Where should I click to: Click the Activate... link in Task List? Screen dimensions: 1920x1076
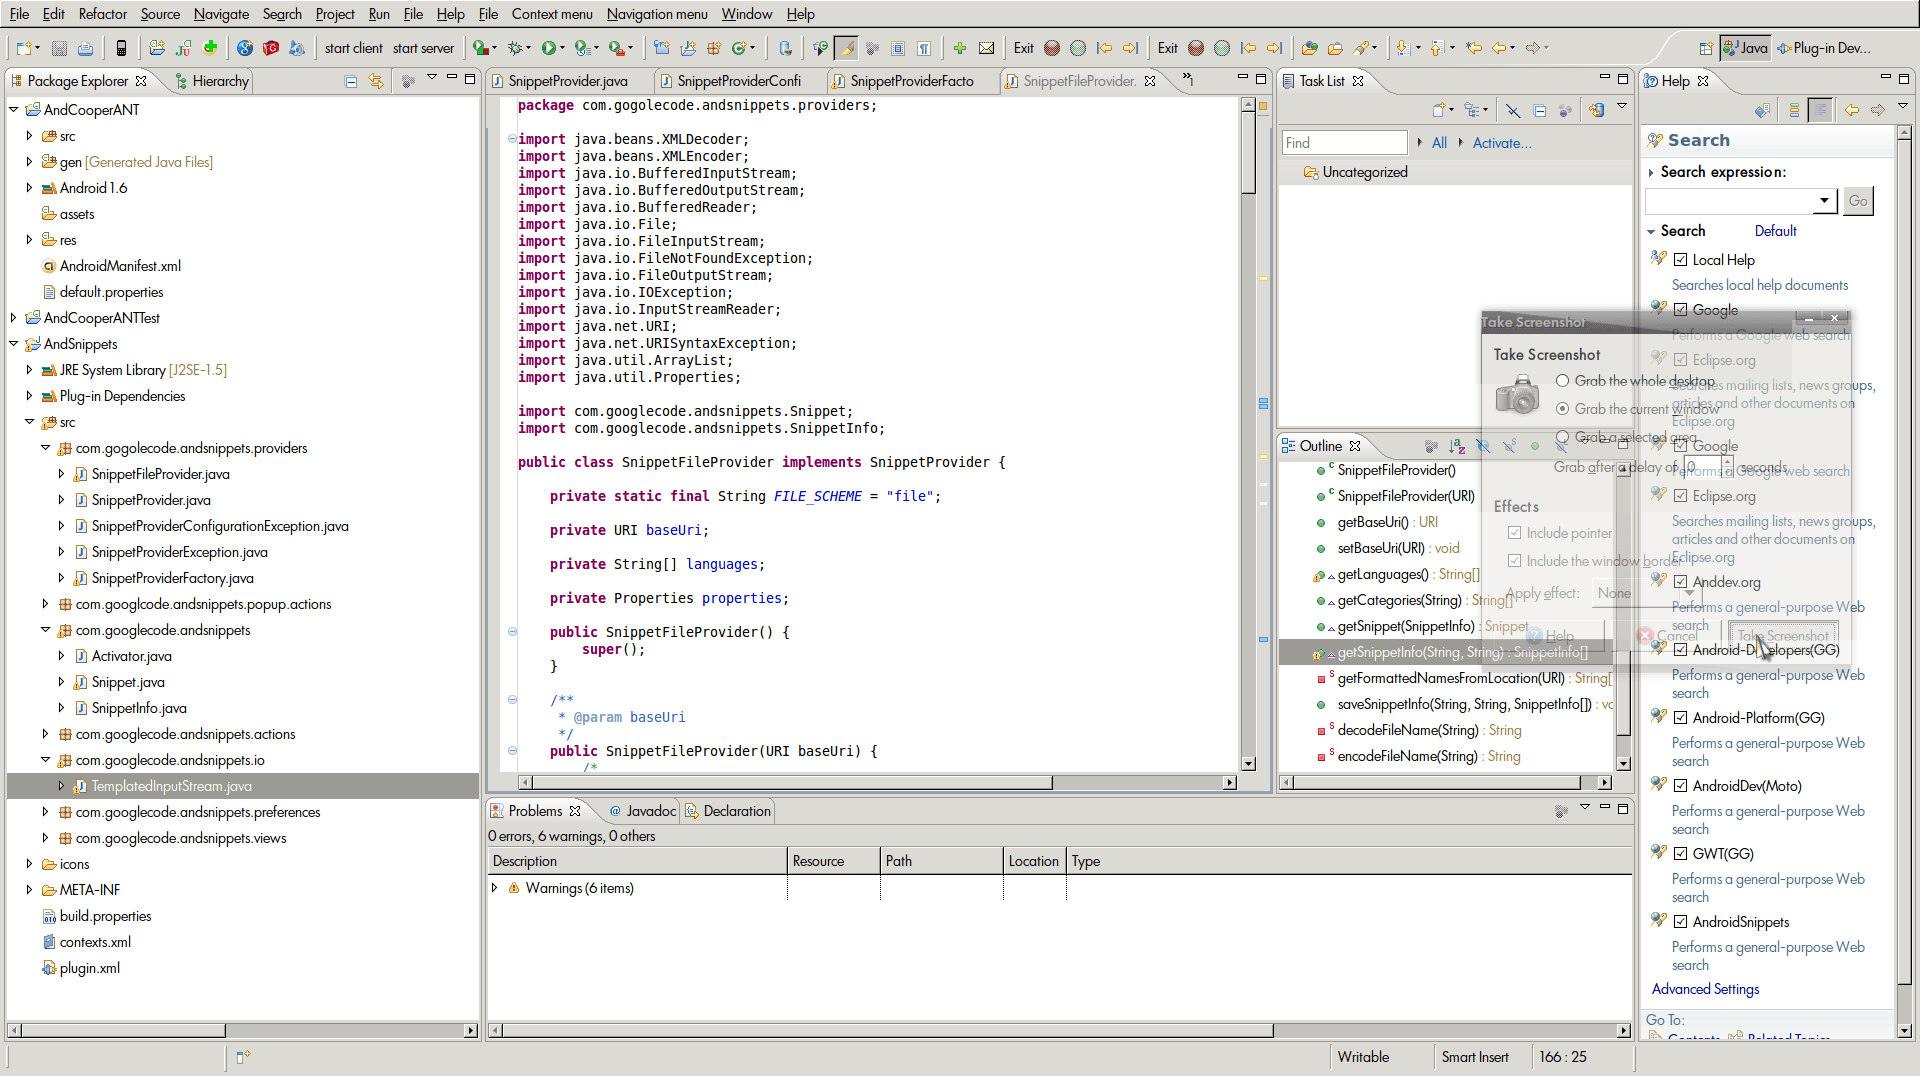pyautogui.click(x=1501, y=143)
